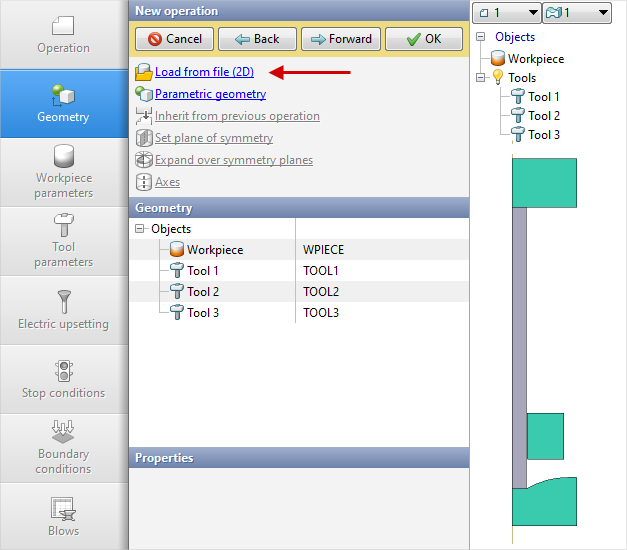Click the Geometry sidebar icon

point(64,94)
